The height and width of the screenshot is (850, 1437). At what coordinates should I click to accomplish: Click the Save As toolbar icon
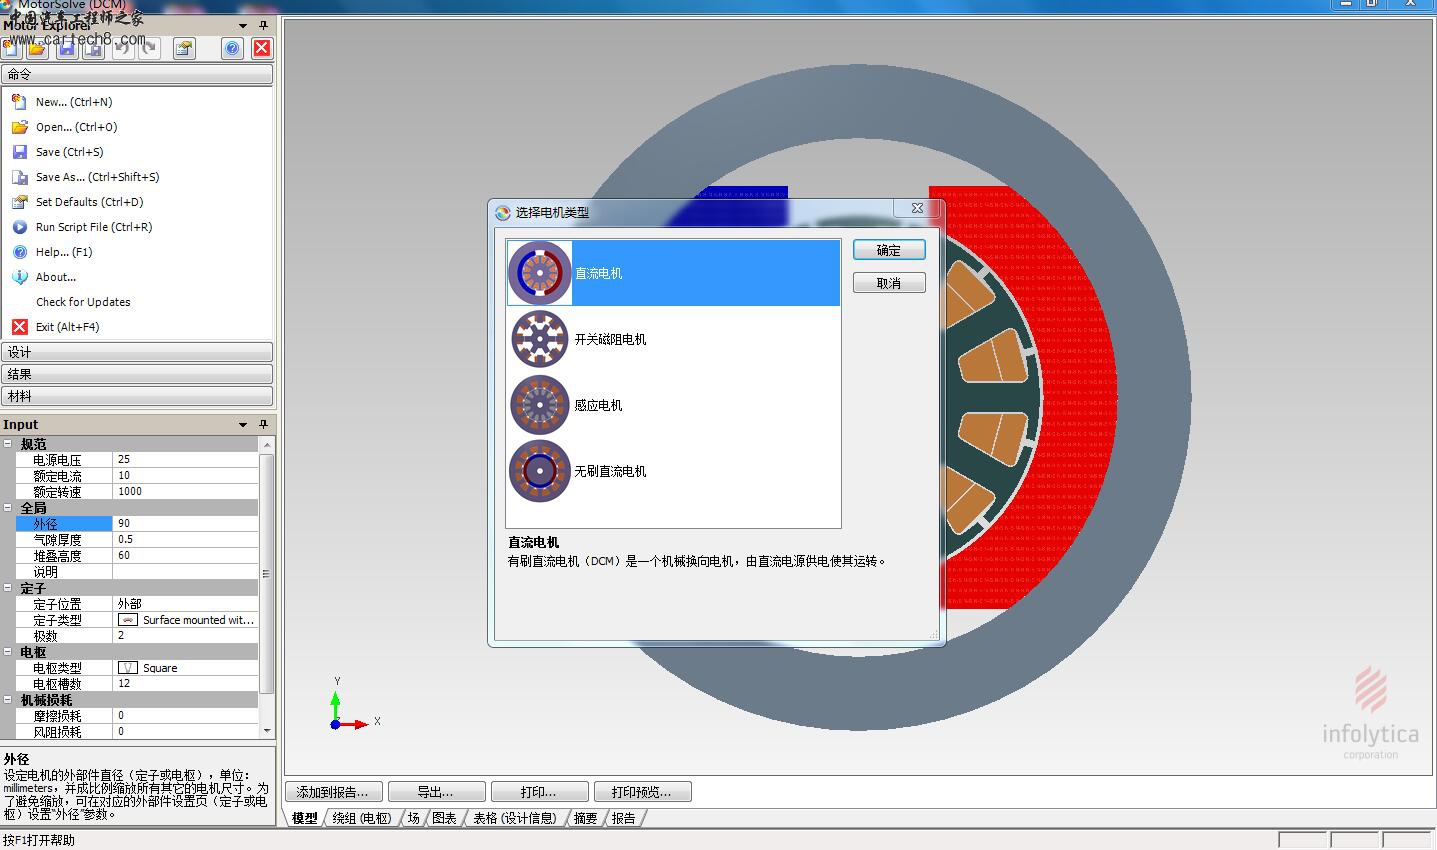[x=93, y=47]
